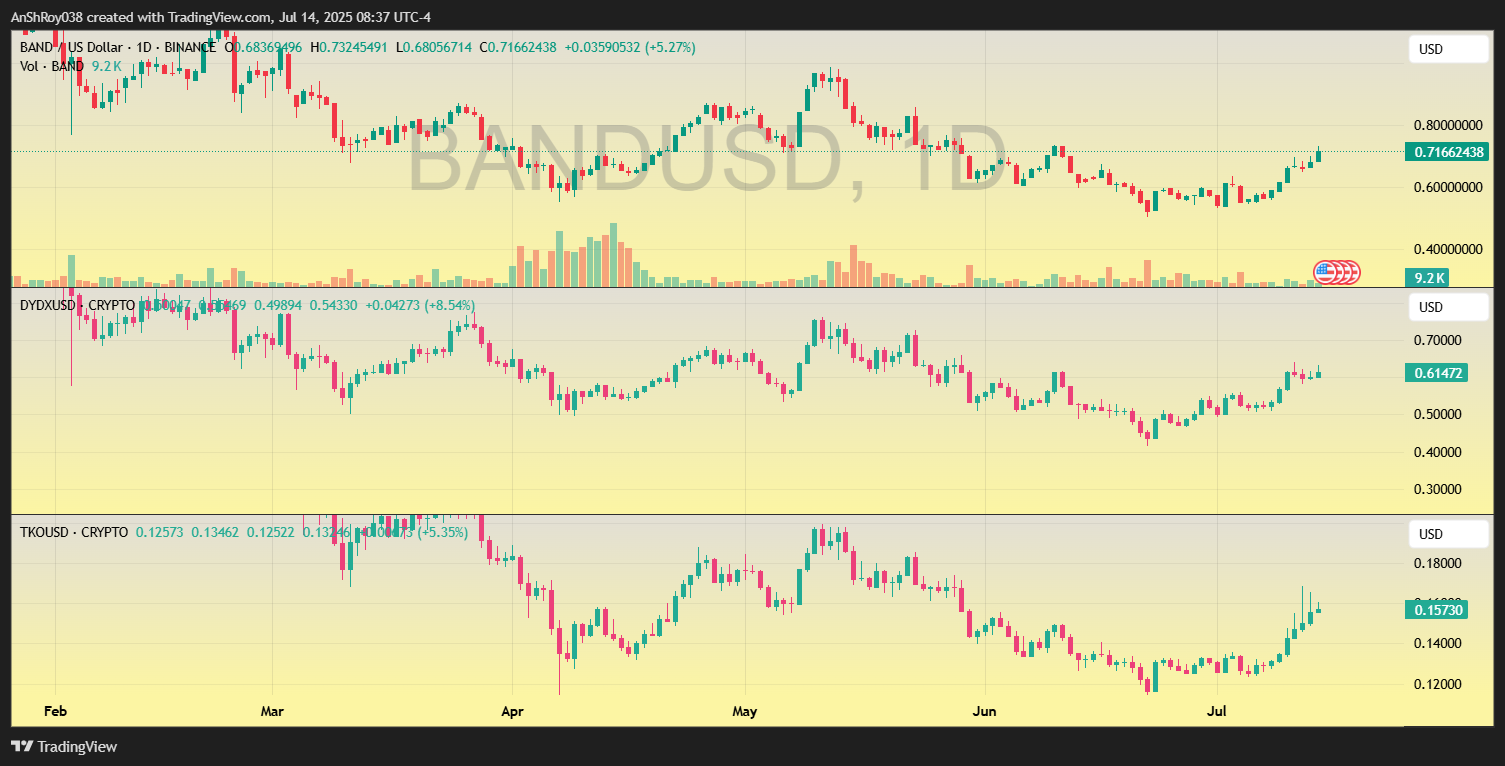Open the USD currency selector in DYDXUSD pane
This screenshot has height=766, width=1505.
point(1446,307)
